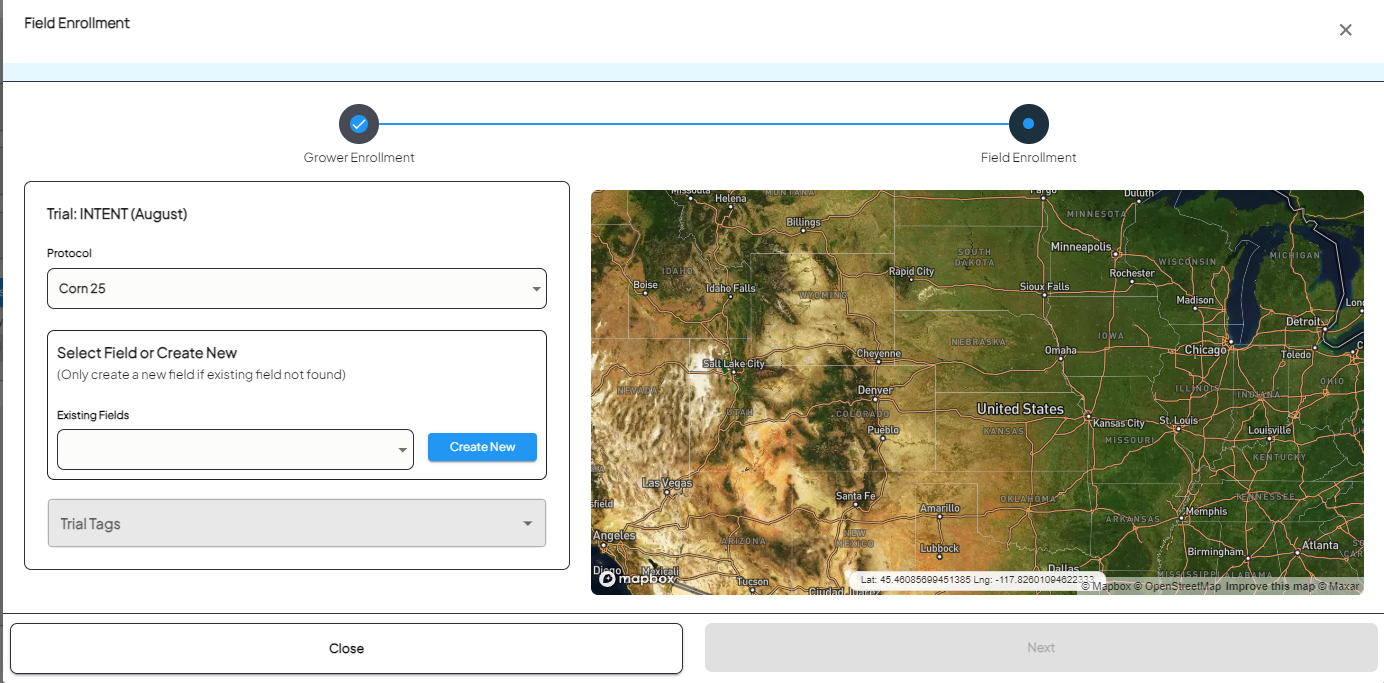Expand the Existing Fields dropdown
1384x683 pixels.
235,450
